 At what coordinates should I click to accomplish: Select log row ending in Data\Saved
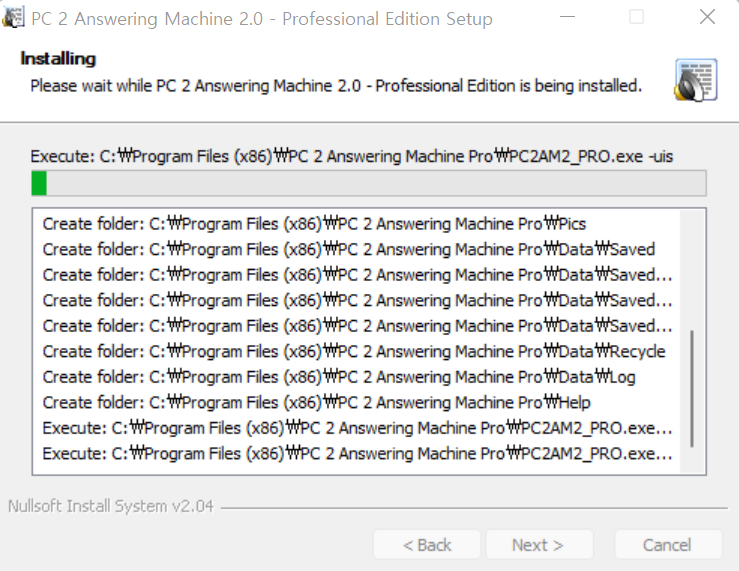pyautogui.click(x=349, y=249)
